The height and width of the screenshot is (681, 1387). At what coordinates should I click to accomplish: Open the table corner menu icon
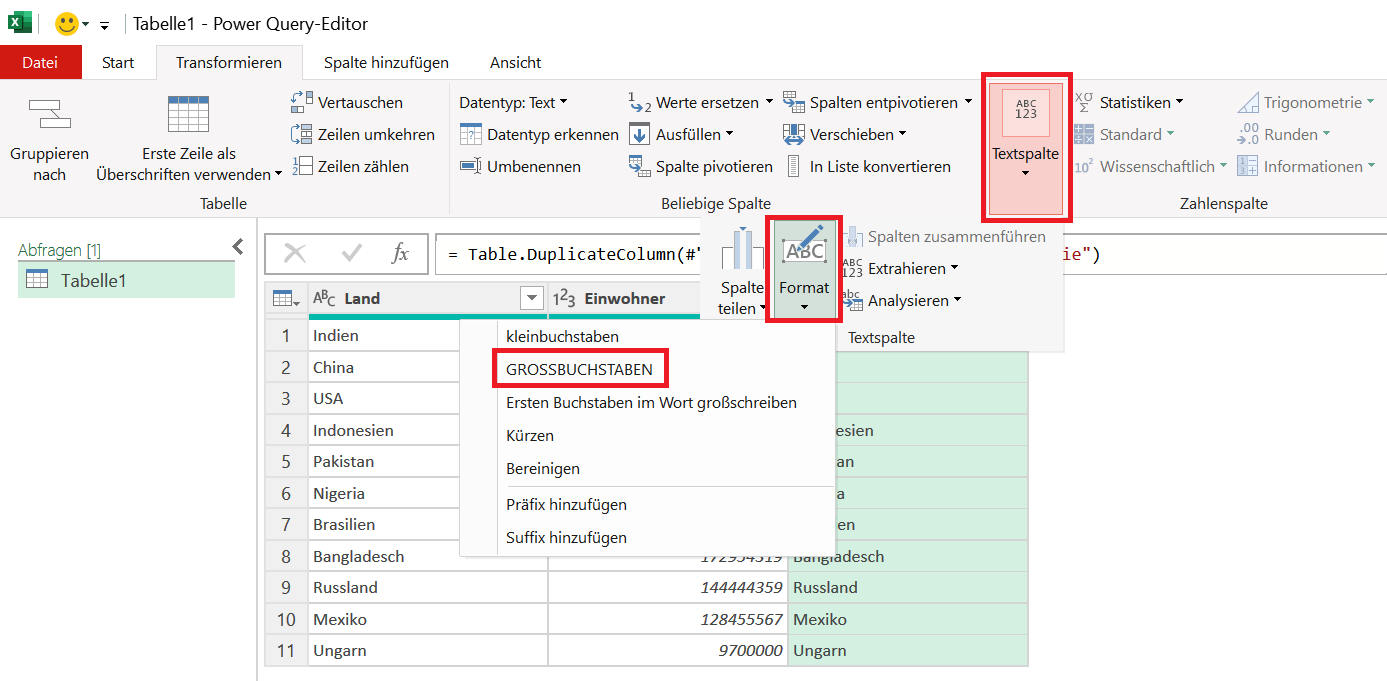tap(286, 298)
